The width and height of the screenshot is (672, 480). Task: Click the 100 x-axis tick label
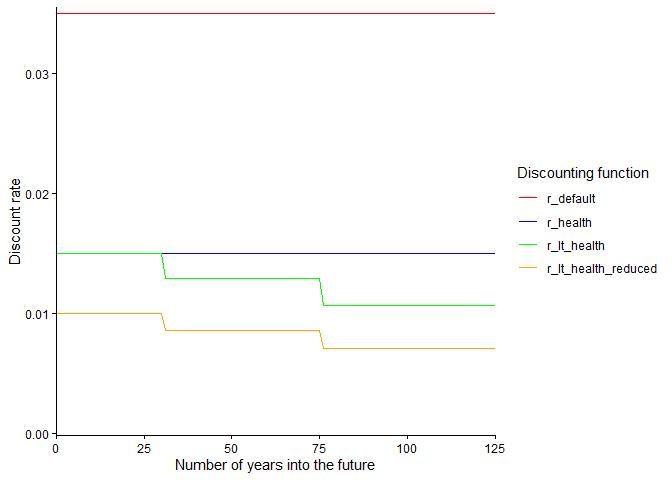click(407, 450)
